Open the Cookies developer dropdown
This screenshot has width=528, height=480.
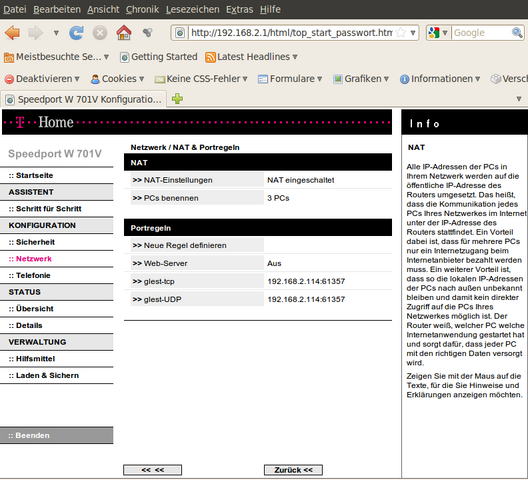point(118,79)
